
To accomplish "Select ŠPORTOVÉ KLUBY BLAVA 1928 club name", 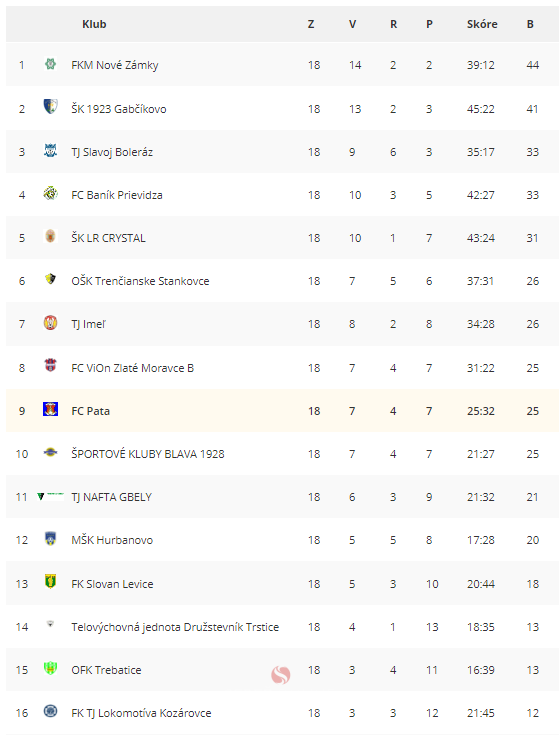I will click(148, 454).
